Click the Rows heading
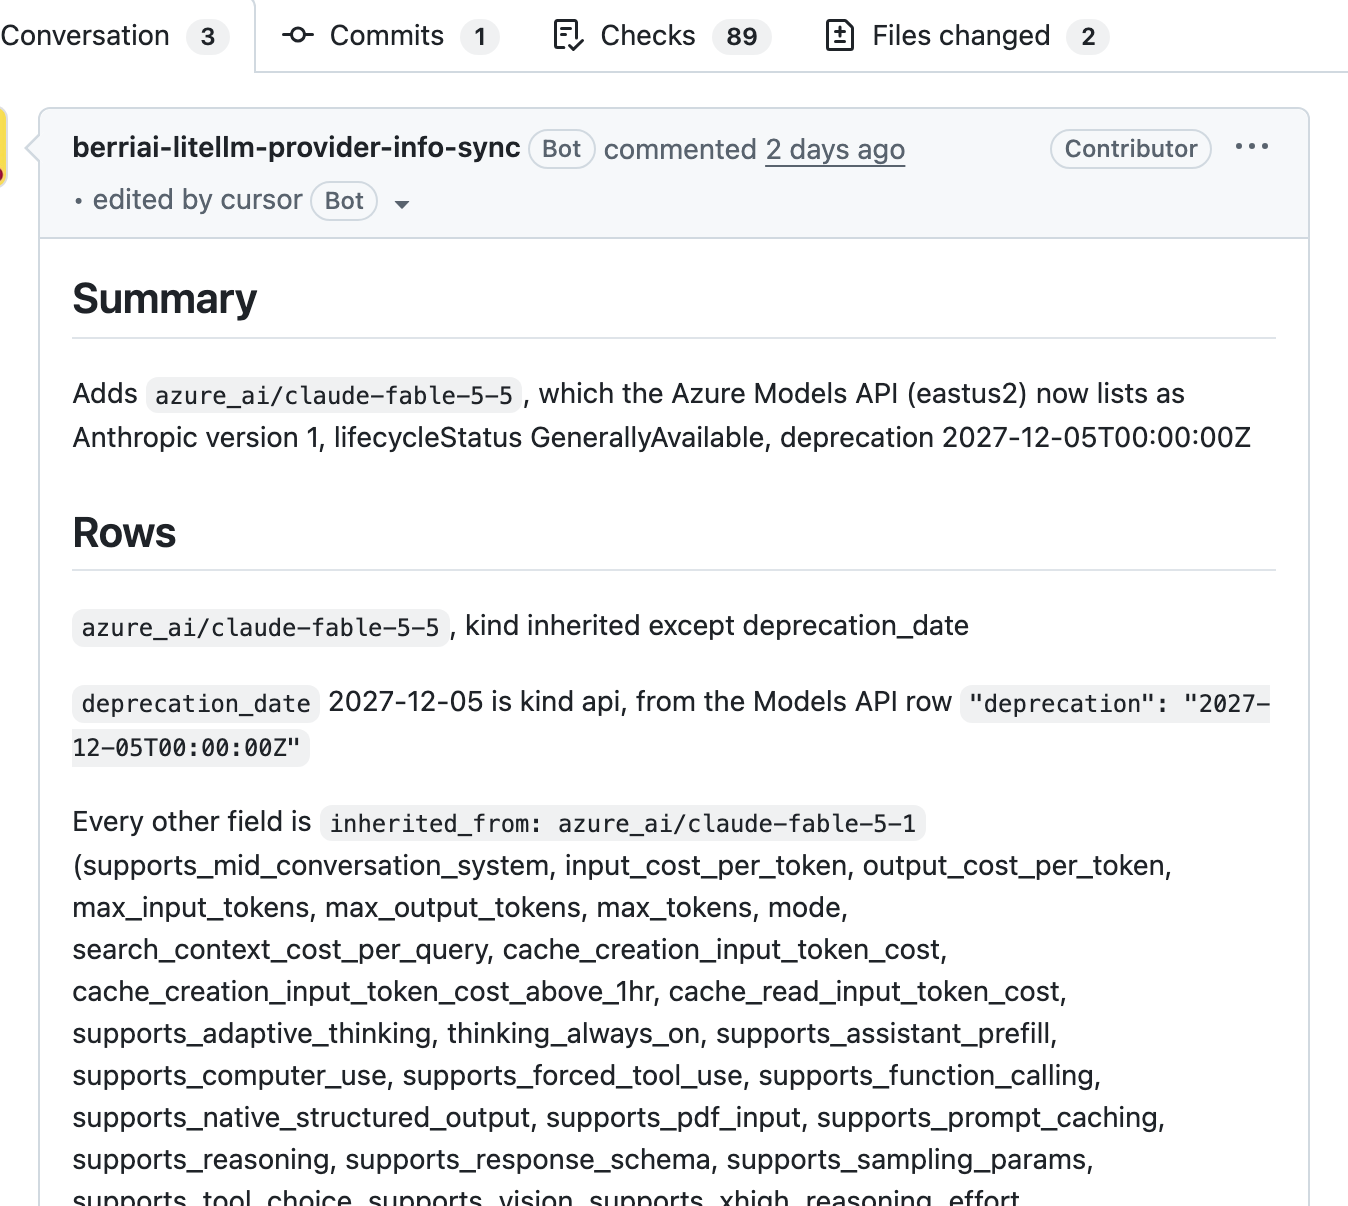 124,533
